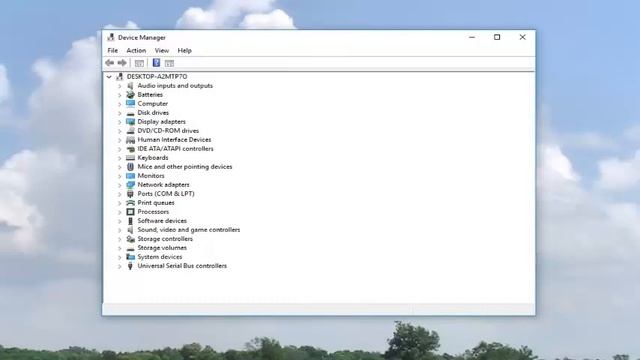Expand the Print queues chevron

[x=120, y=203]
